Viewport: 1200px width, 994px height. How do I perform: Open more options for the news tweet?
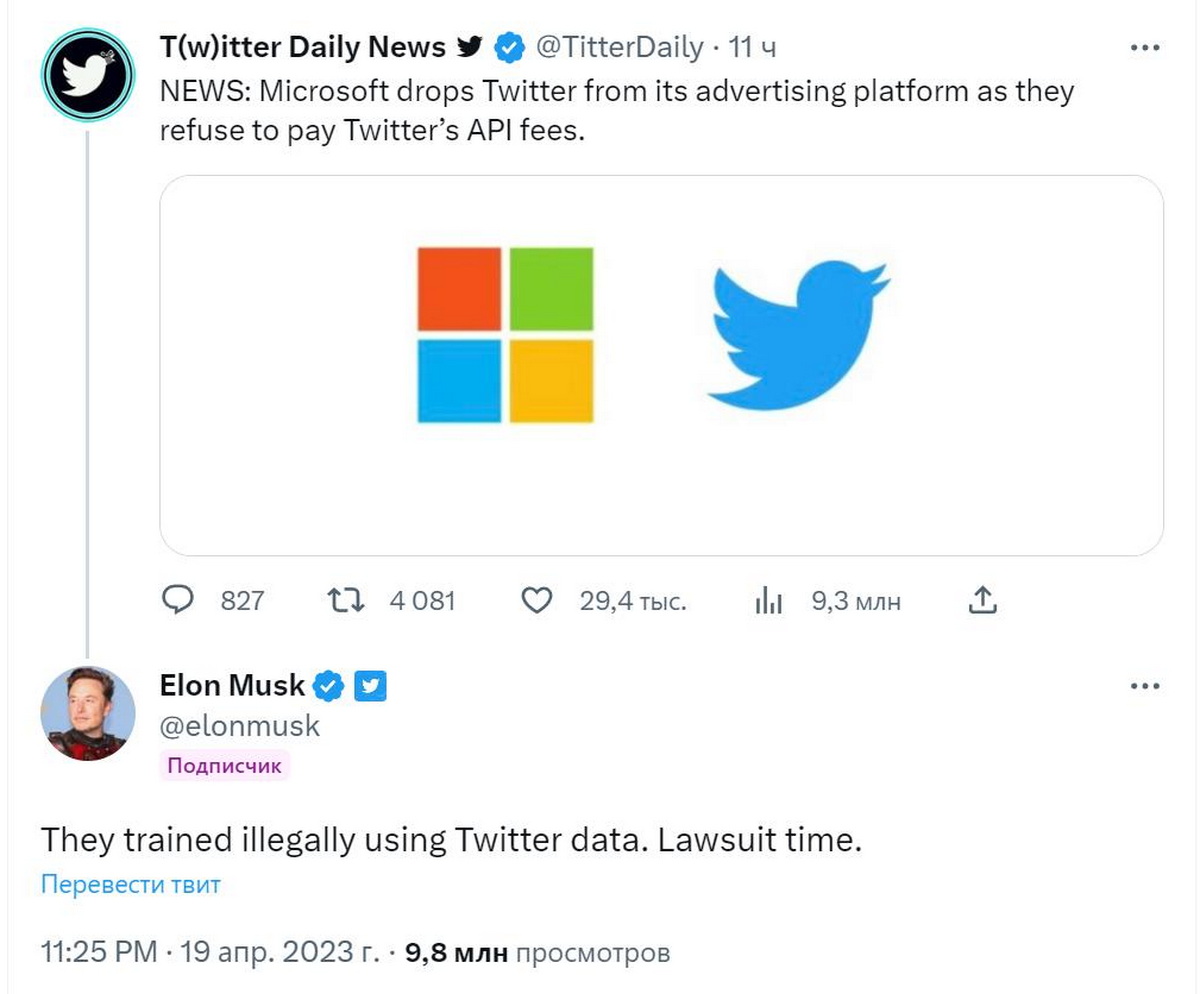point(1144,47)
